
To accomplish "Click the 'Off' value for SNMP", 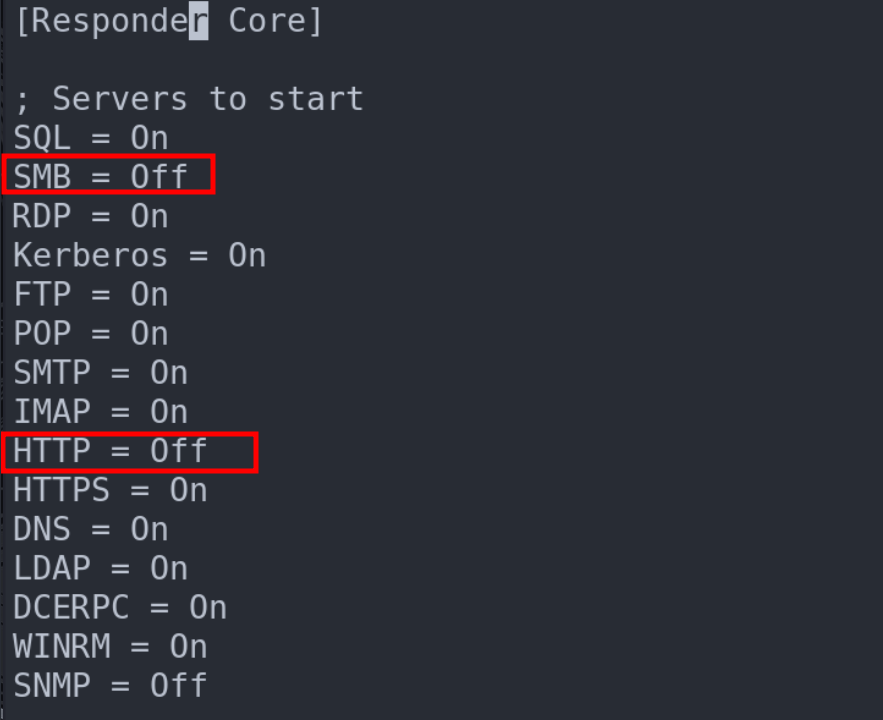I will tap(179, 686).
